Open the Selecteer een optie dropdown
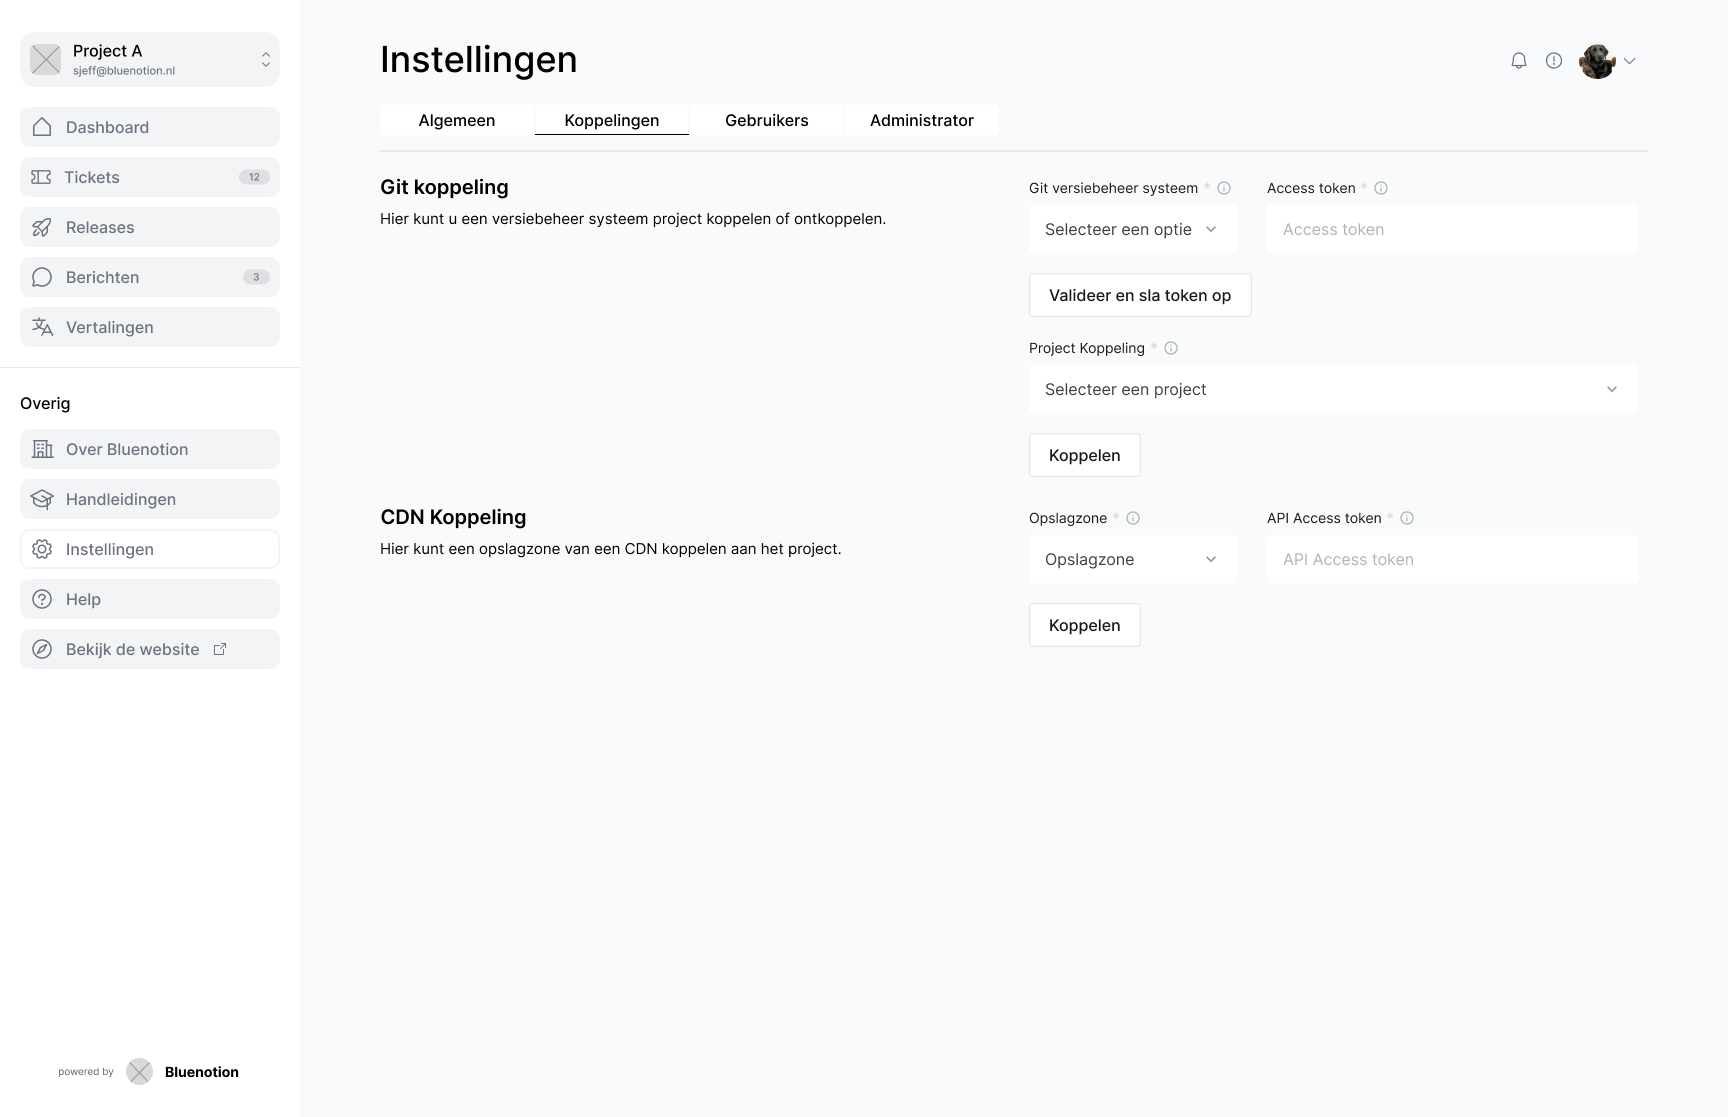The height and width of the screenshot is (1117, 1728). click(1131, 229)
